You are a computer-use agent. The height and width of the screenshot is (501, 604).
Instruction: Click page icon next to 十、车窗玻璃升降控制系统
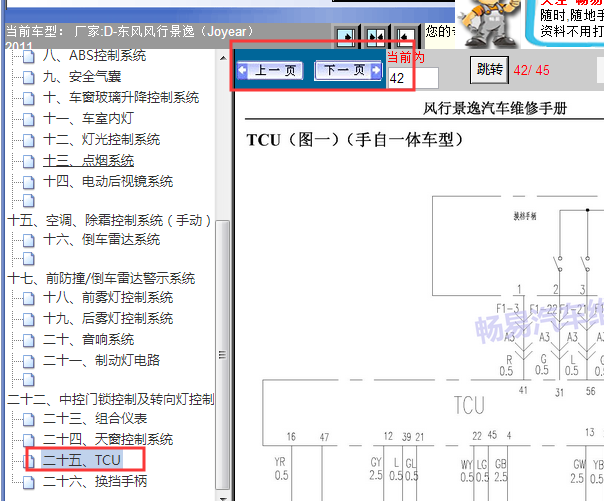point(28,98)
